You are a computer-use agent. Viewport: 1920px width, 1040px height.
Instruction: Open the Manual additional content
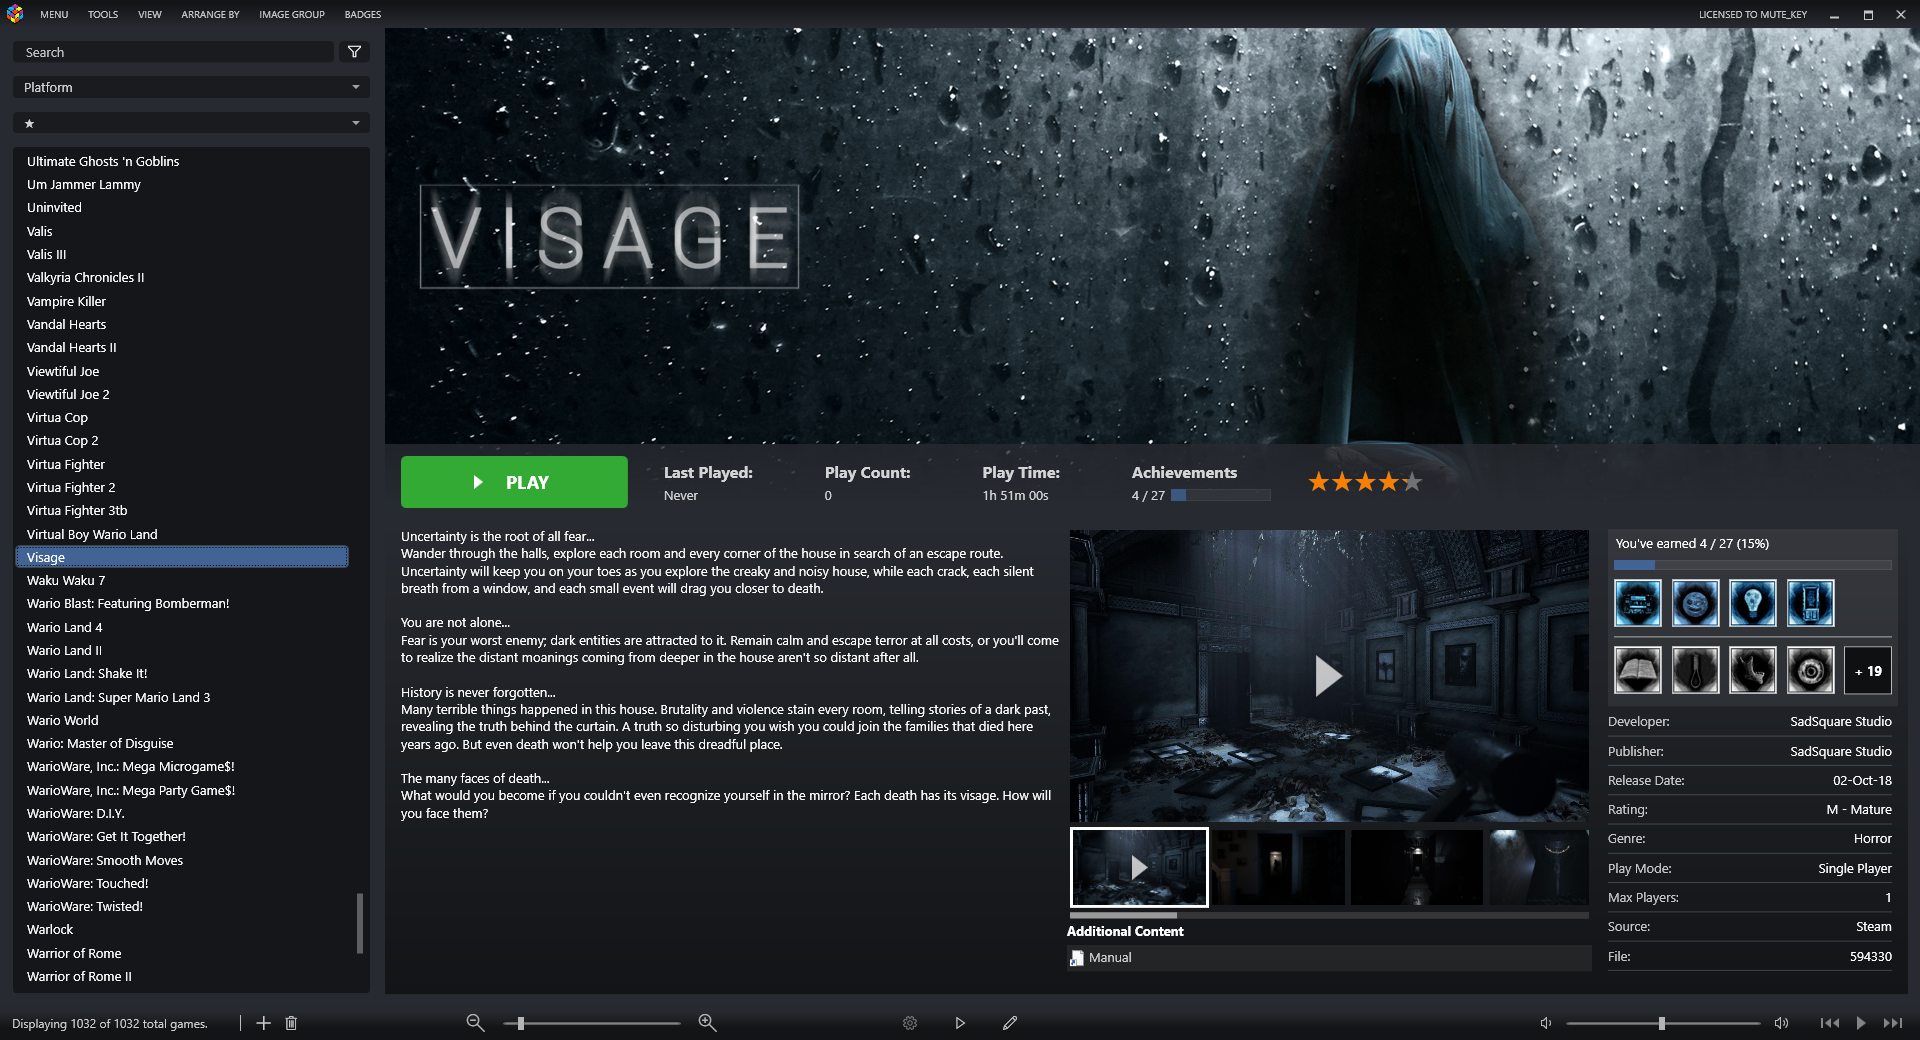[1329, 958]
